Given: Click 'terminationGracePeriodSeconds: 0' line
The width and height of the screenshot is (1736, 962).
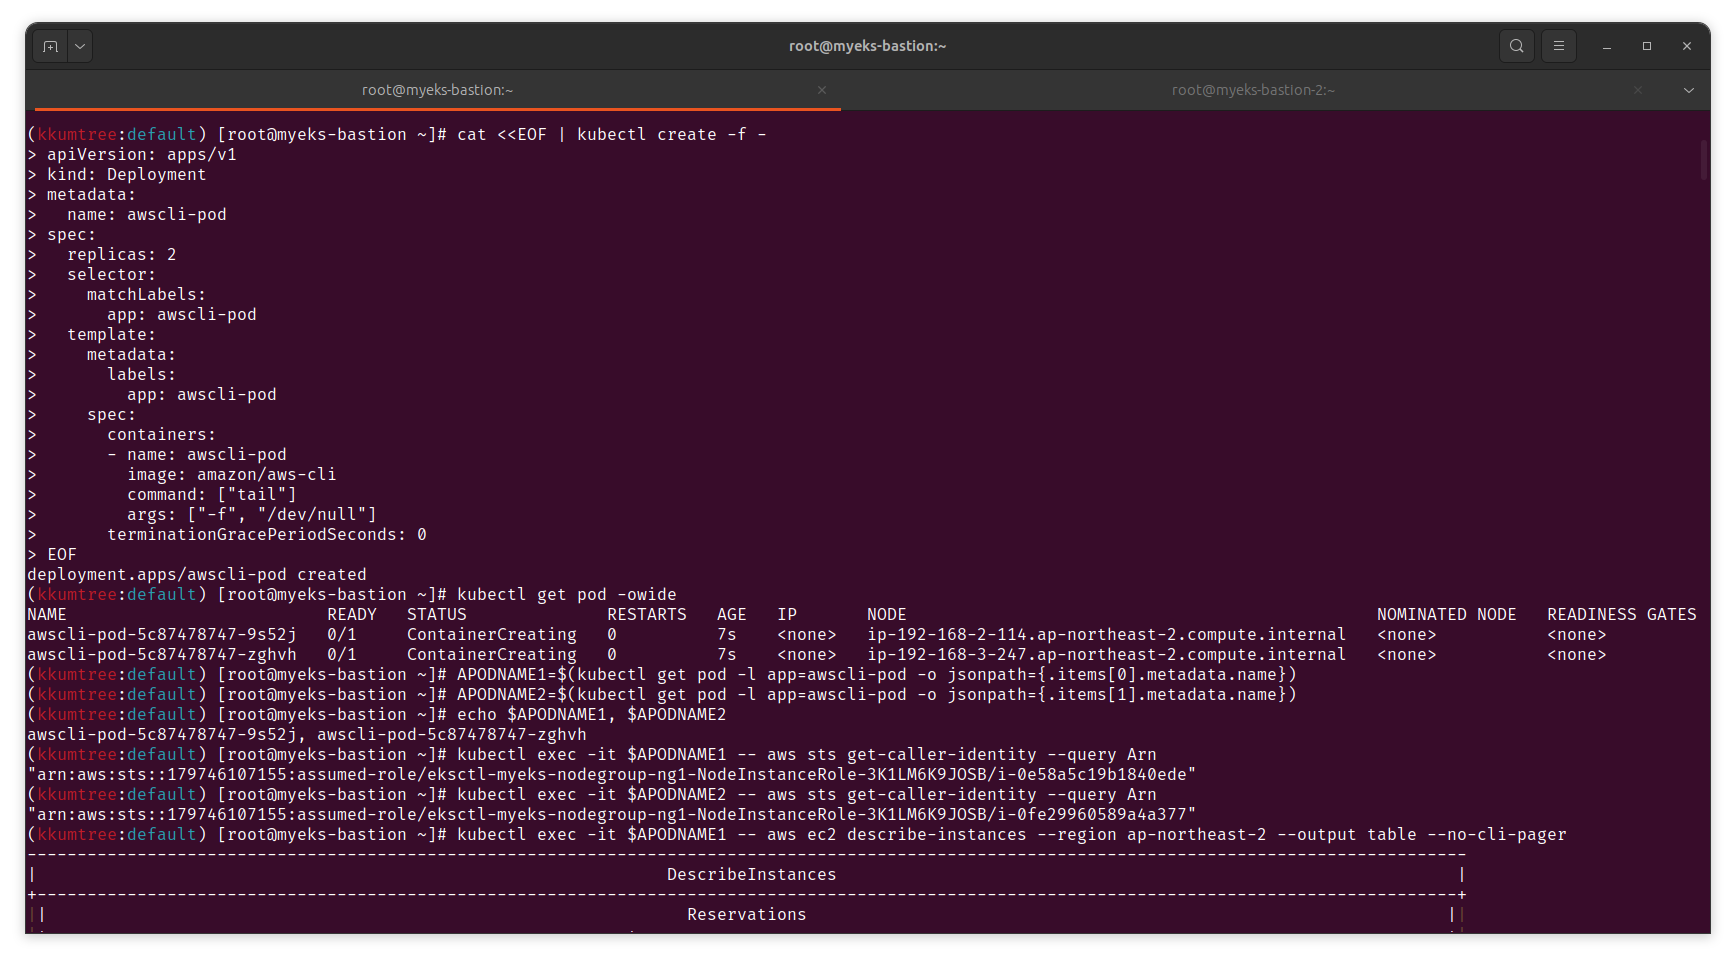Looking at the screenshot, I should [267, 534].
